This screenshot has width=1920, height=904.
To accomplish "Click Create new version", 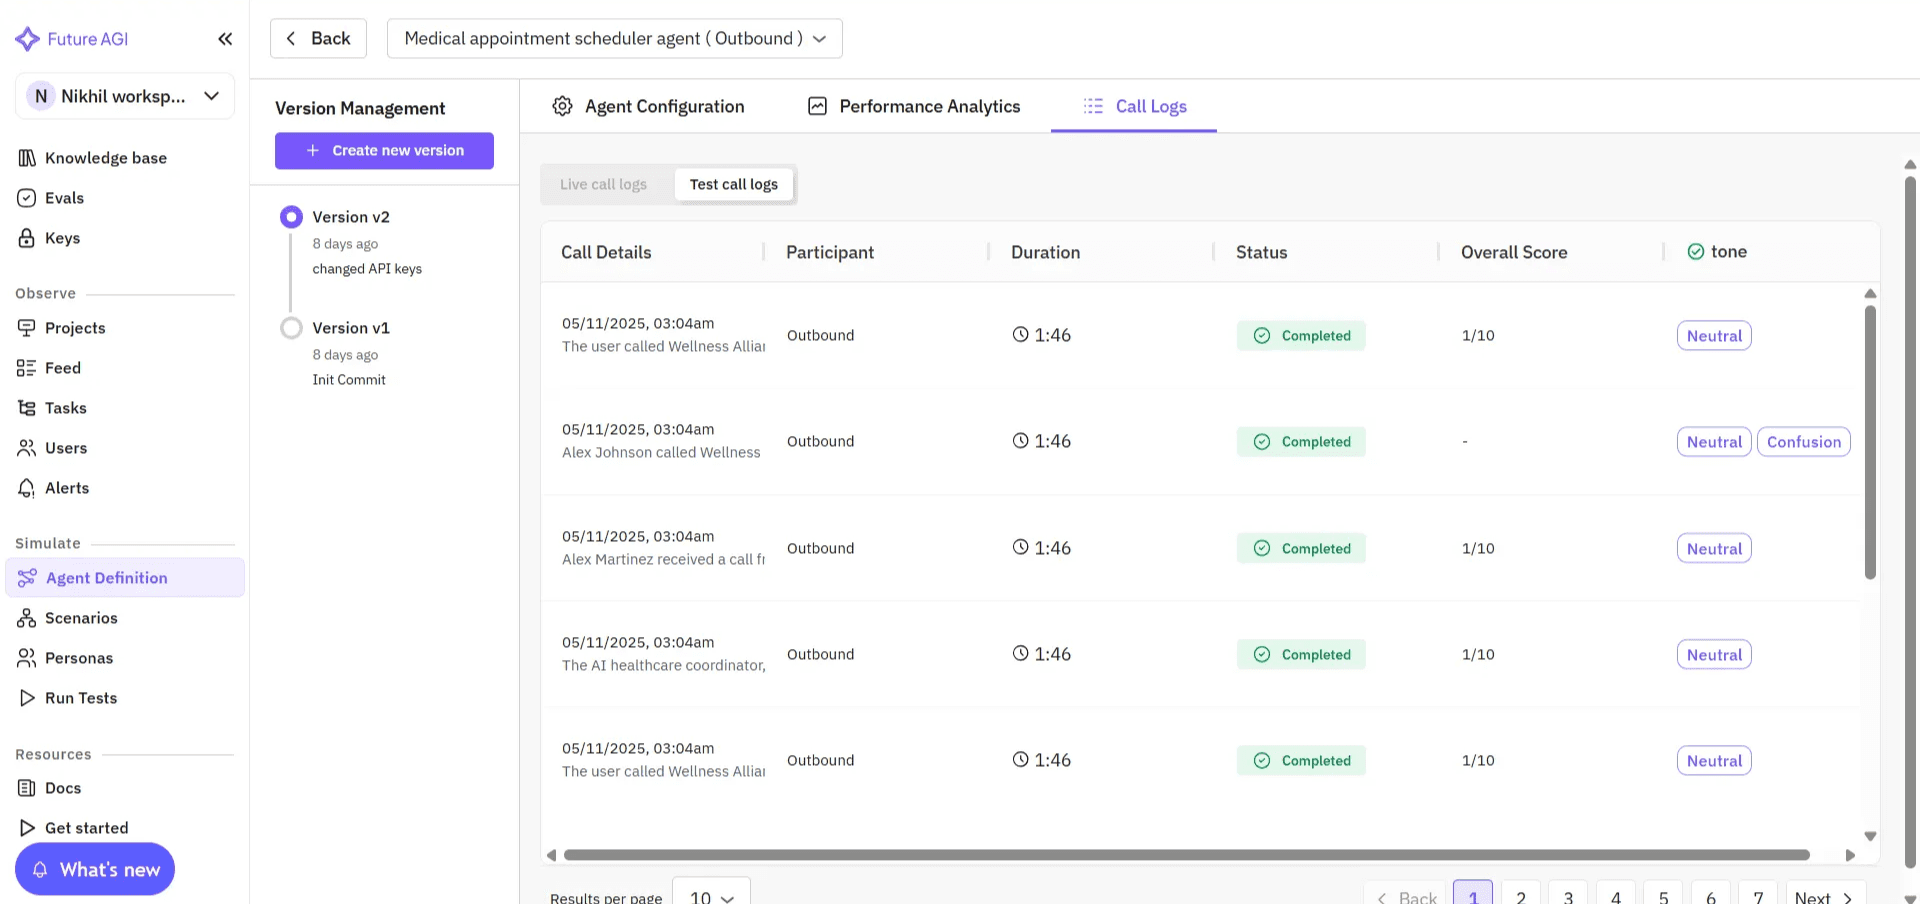I will [384, 151].
